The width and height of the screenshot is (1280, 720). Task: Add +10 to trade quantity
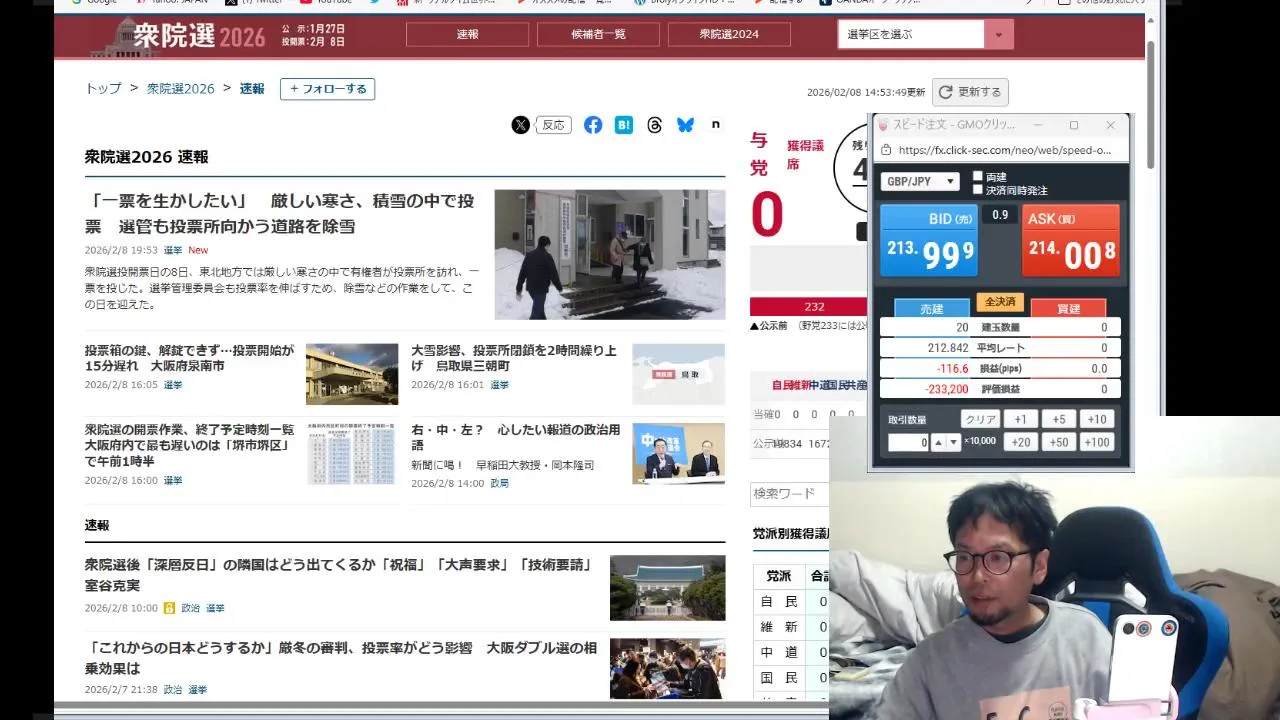(1097, 420)
